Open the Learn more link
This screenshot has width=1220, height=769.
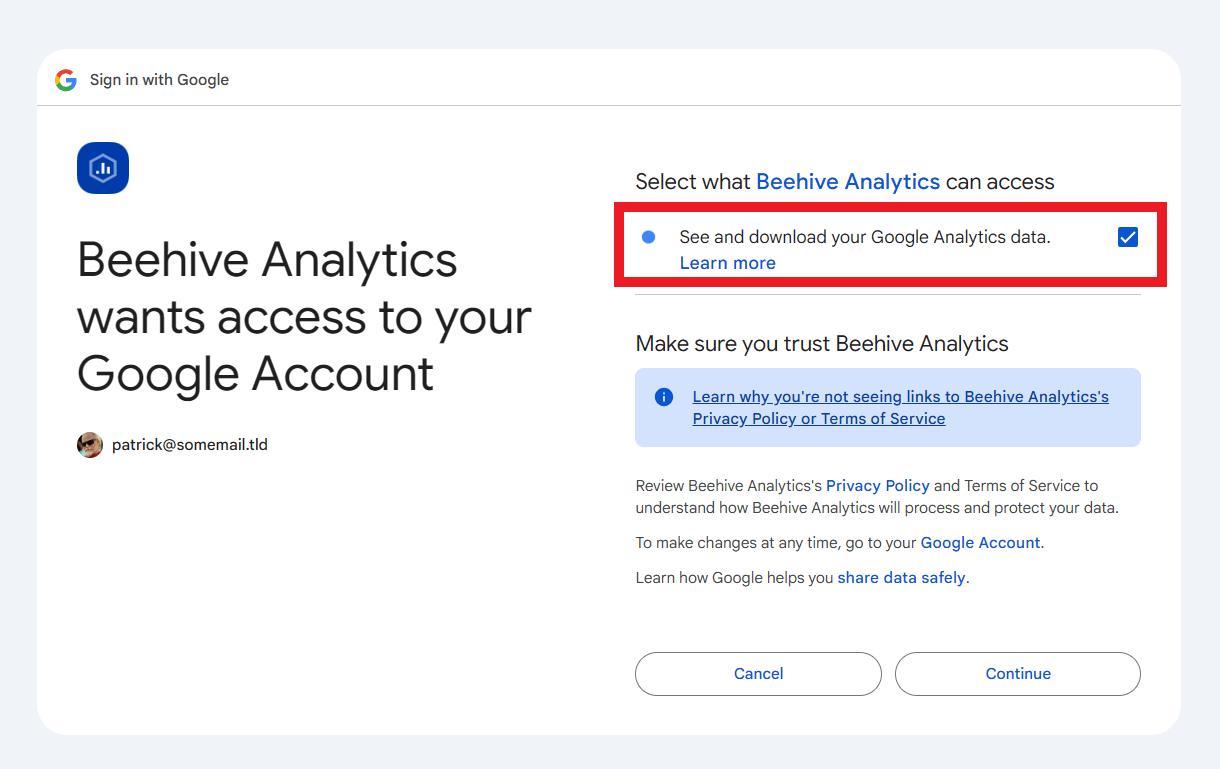(727, 263)
